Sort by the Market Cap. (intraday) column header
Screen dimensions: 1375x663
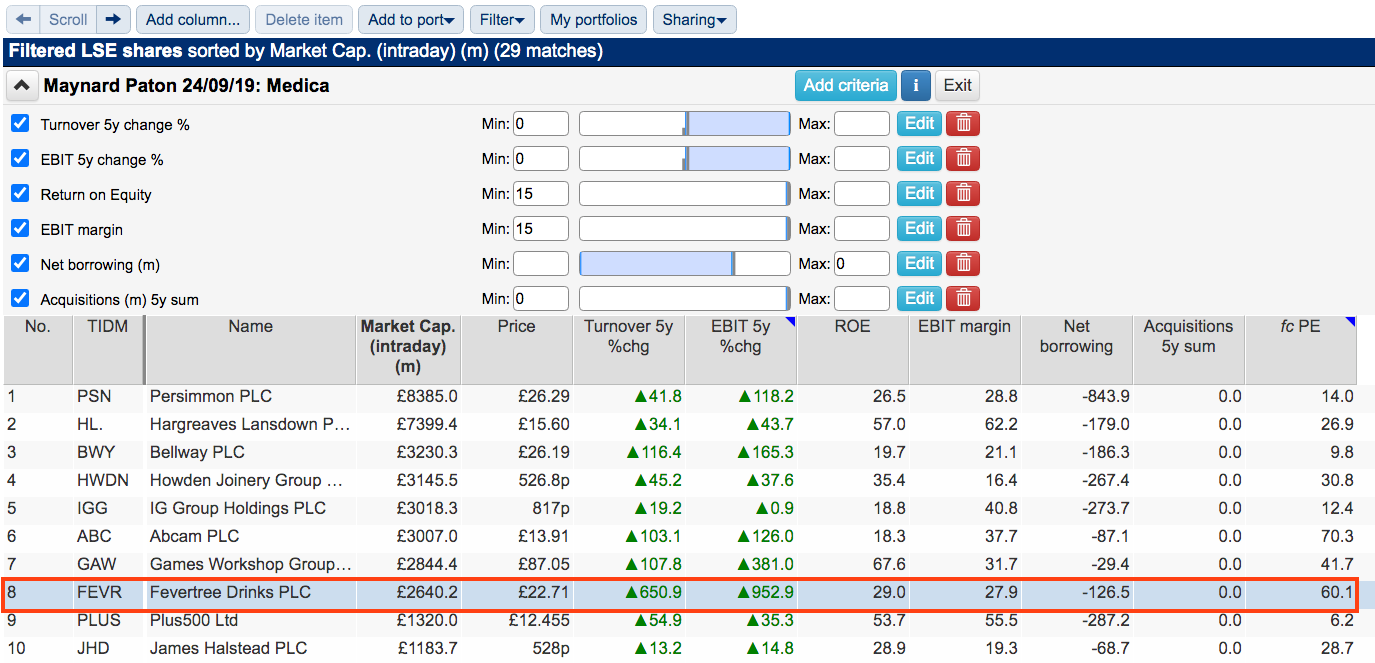[407, 349]
